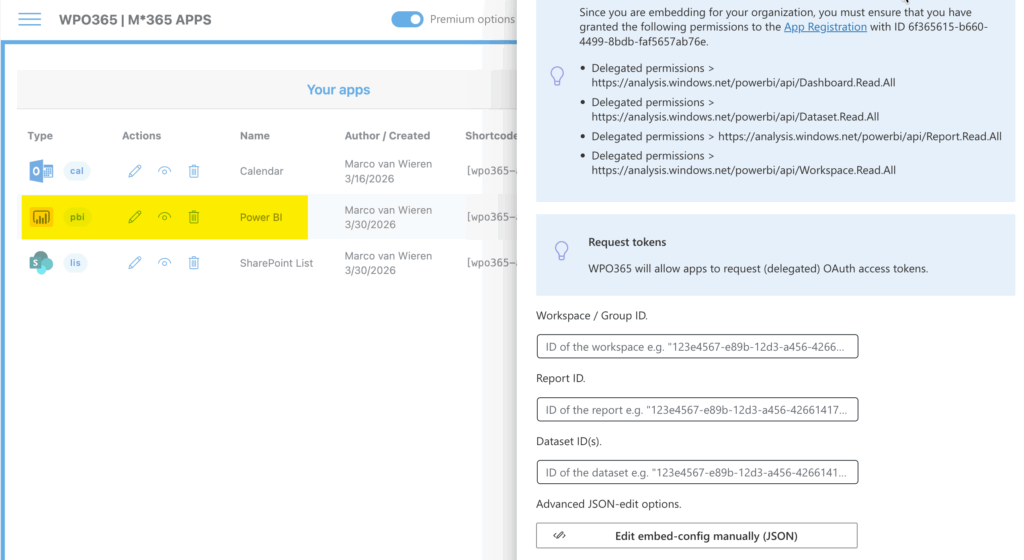Click the Outlook Calendar app type icon

click(41, 171)
